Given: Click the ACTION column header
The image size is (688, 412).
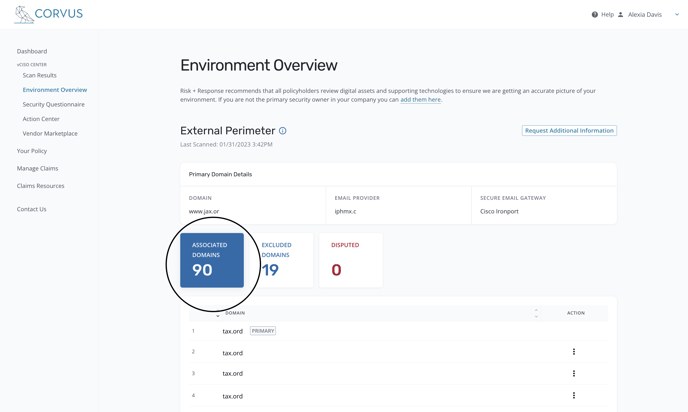Looking at the screenshot, I should 576,313.
